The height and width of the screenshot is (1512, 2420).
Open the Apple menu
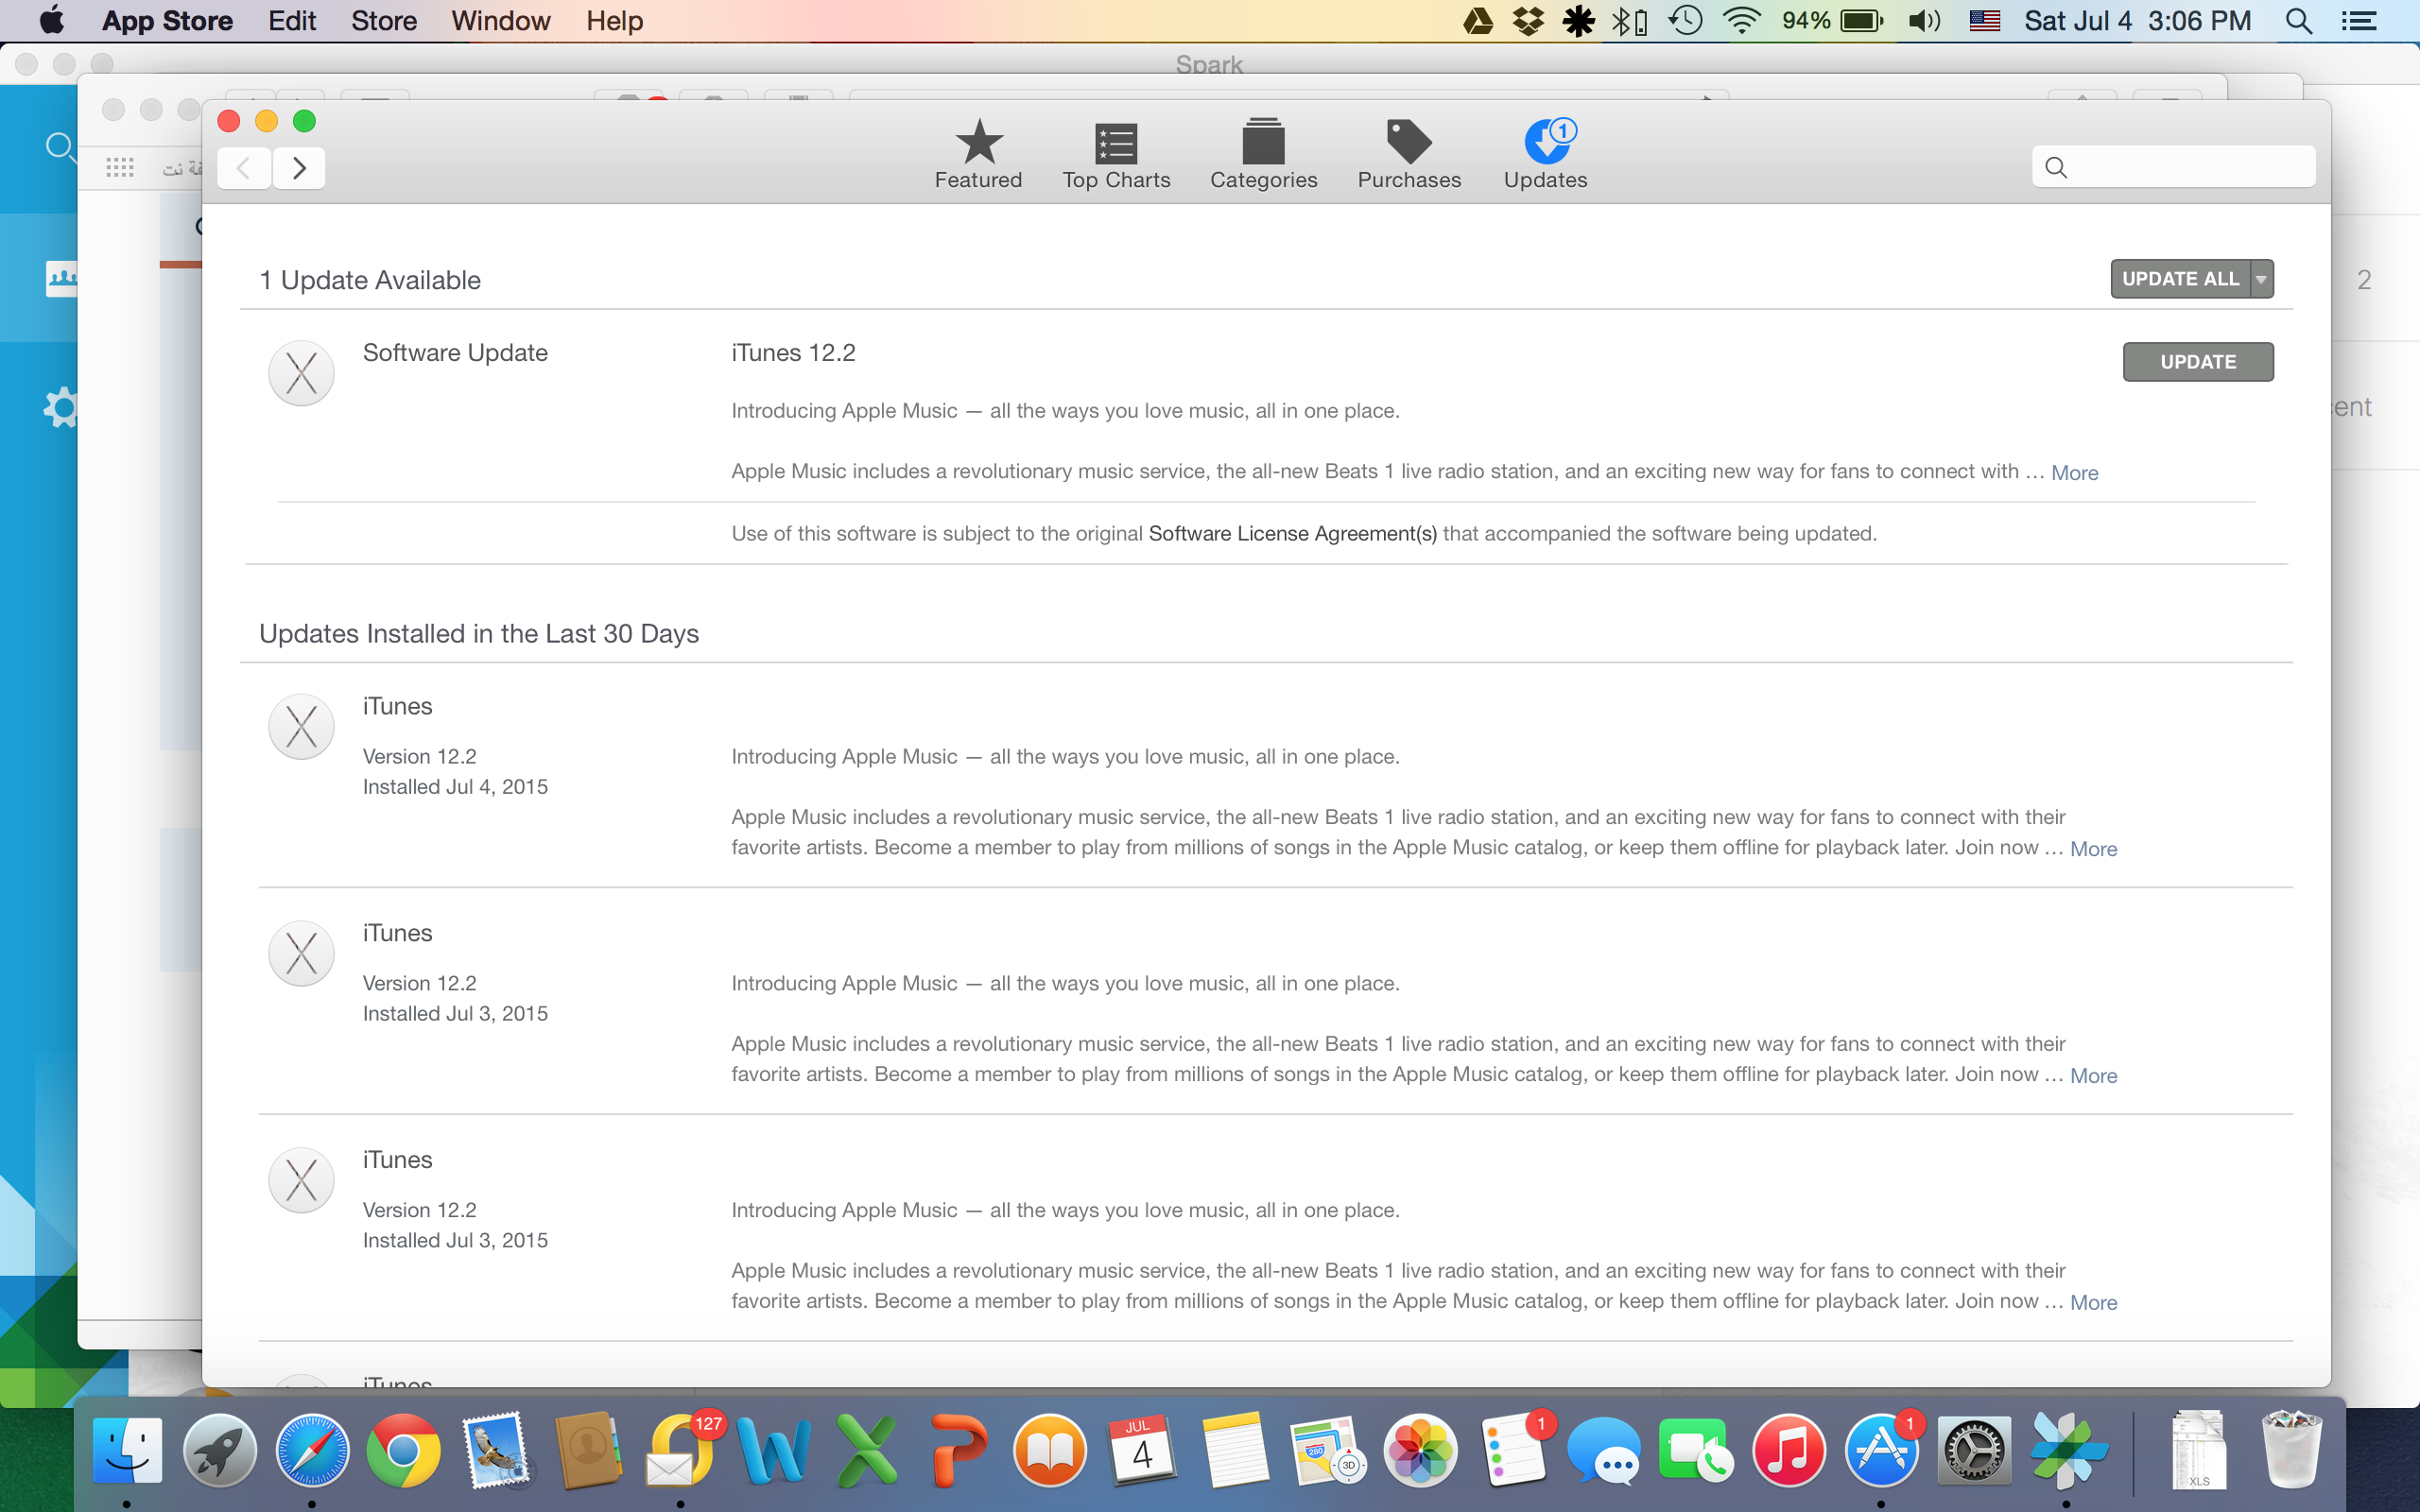point(50,21)
